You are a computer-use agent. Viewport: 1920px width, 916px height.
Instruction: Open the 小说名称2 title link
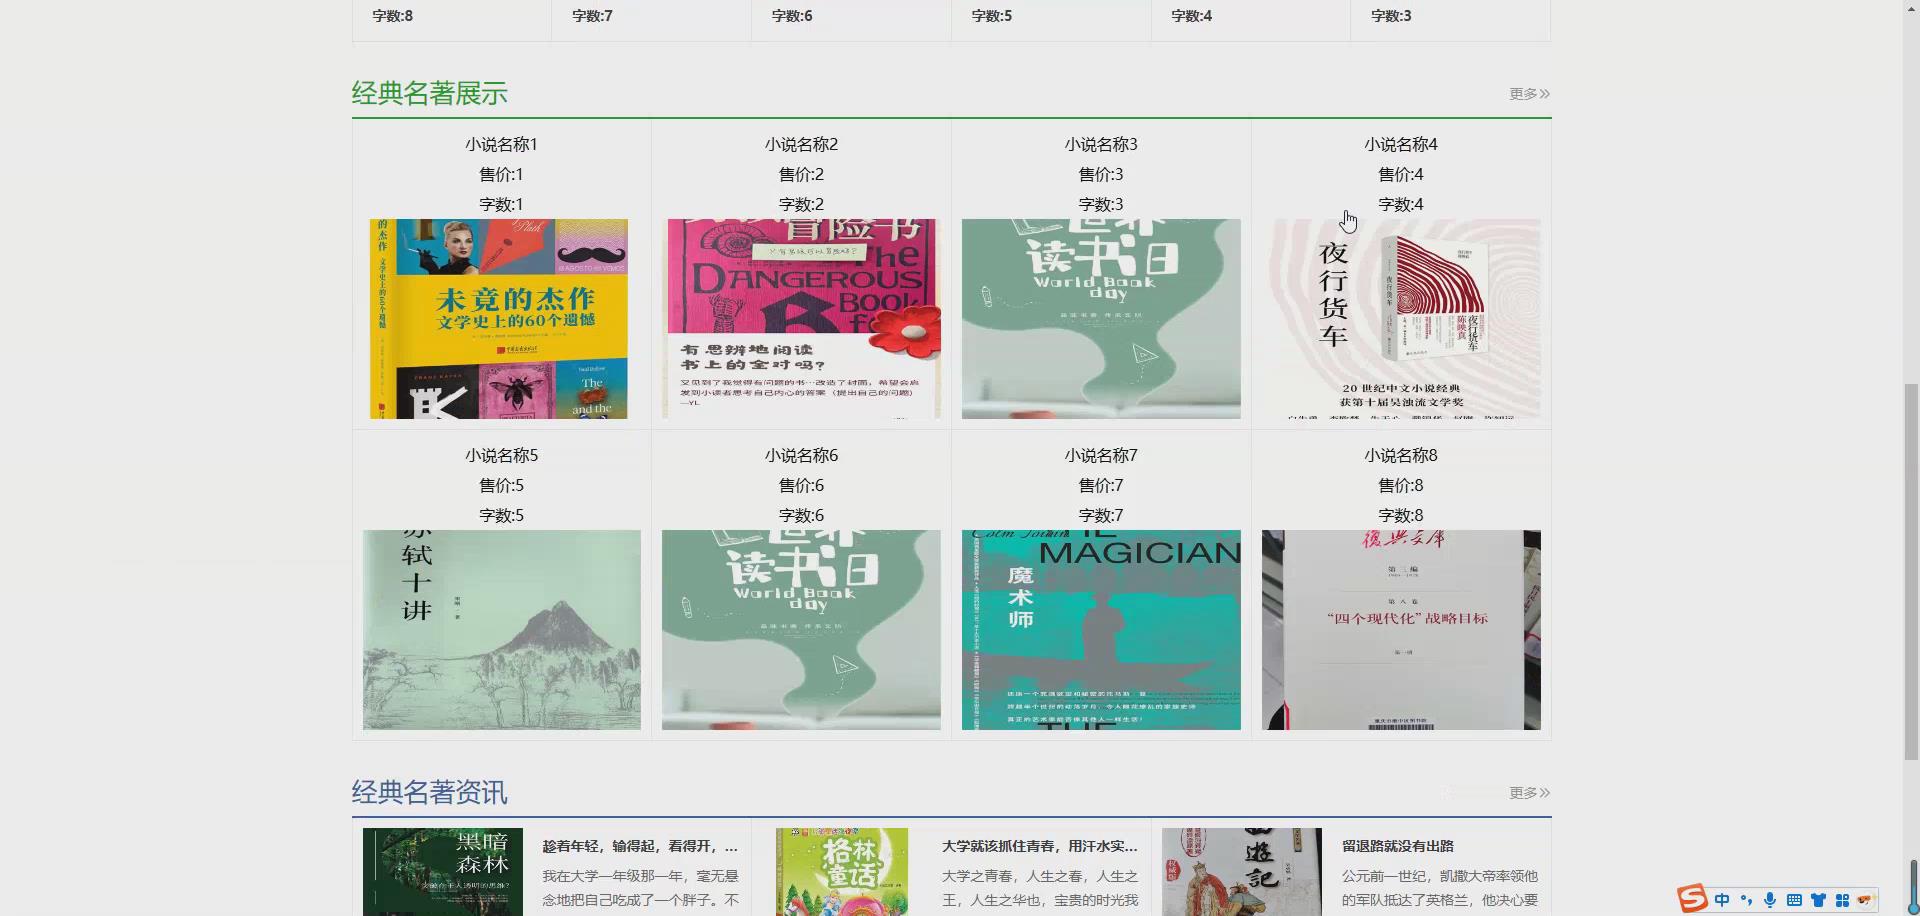[x=801, y=145]
